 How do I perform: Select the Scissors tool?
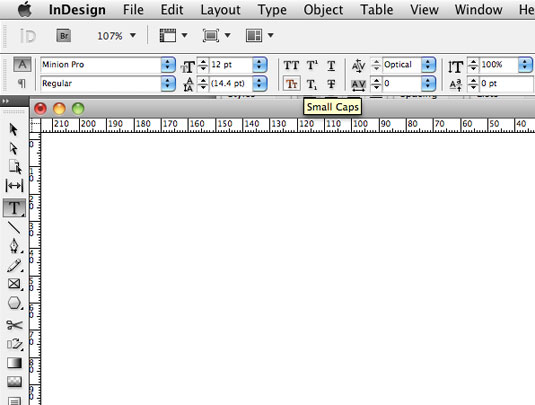pyautogui.click(x=14, y=325)
